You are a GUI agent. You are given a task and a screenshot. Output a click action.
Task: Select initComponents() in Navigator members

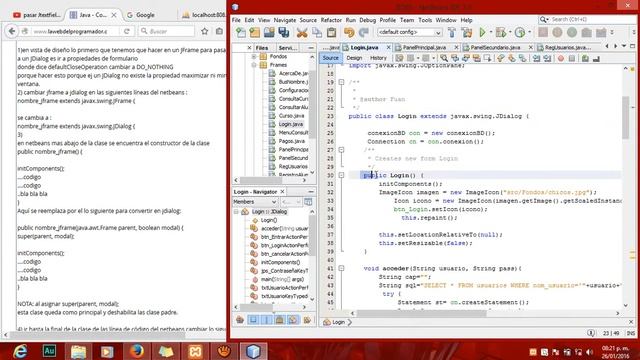pyautogui.click(x=280, y=262)
